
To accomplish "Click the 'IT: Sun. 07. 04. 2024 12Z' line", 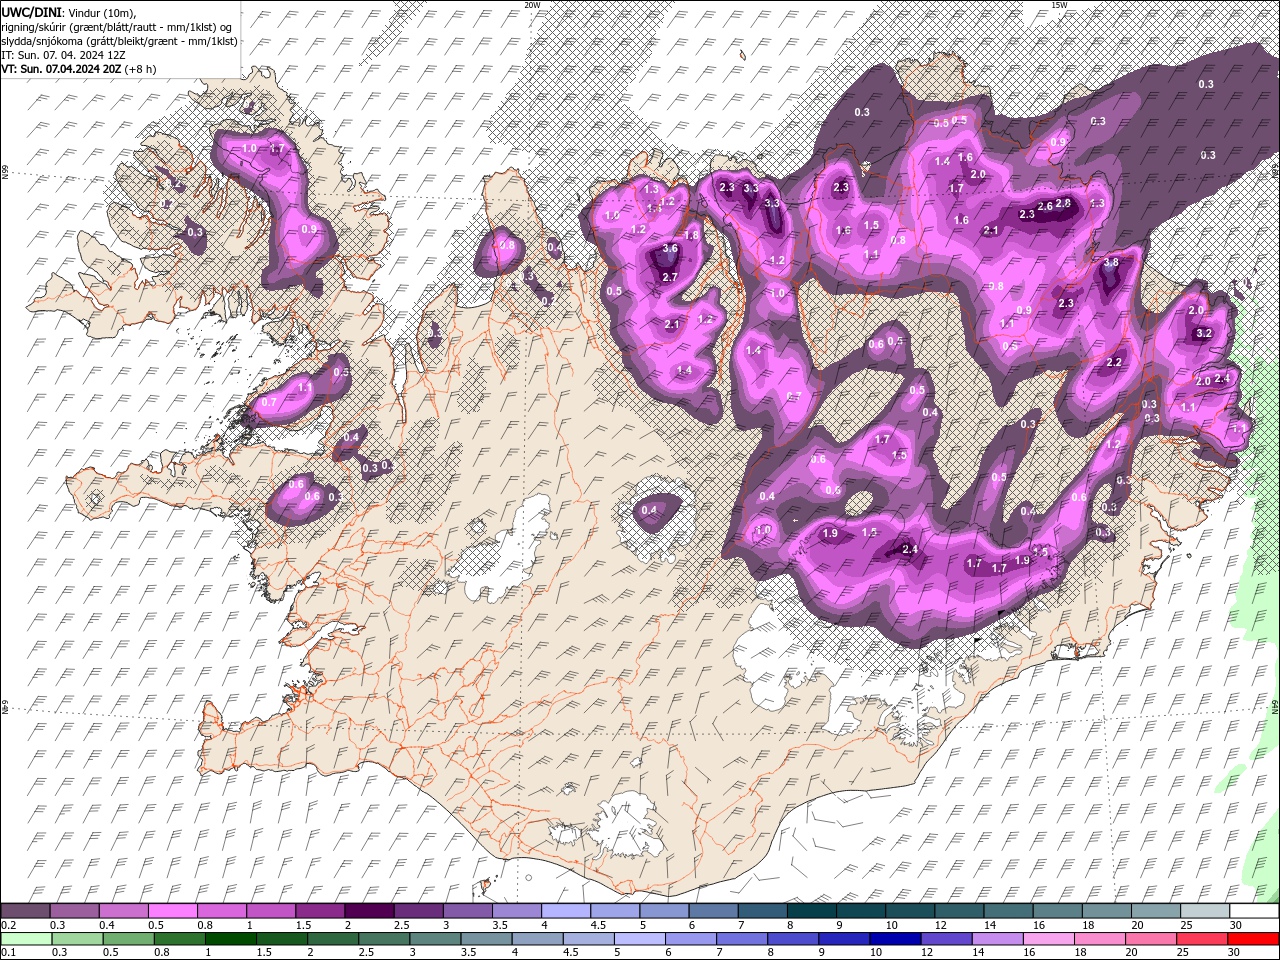I will [63, 55].
